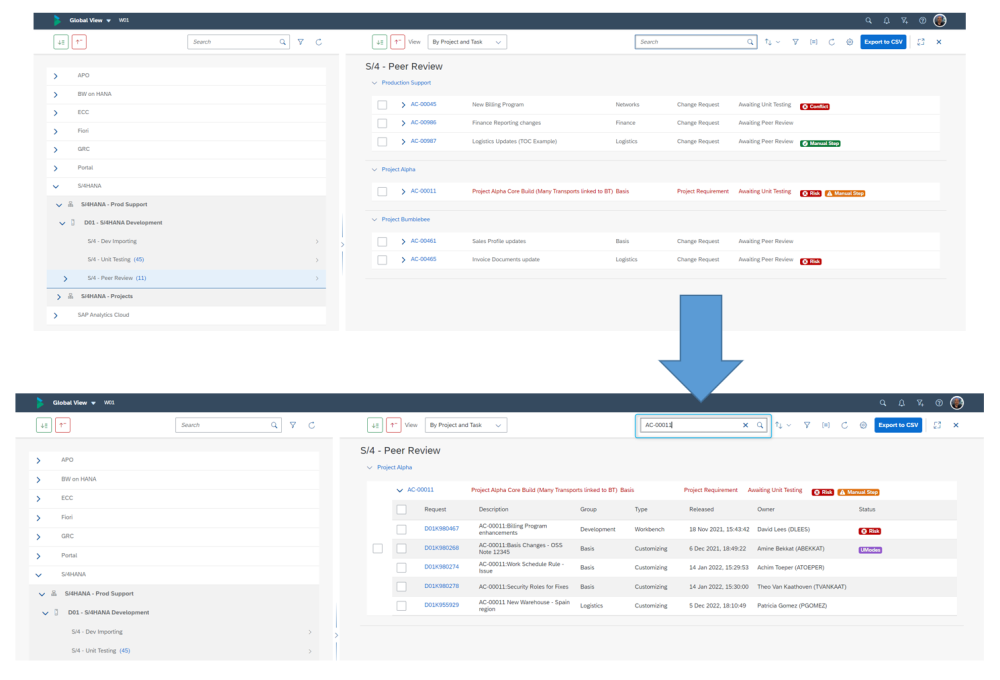This screenshot has width=1000, height=680.
Task: Tick the checkbox for AC-00465 Invoice Documents update
Action: pos(382,260)
